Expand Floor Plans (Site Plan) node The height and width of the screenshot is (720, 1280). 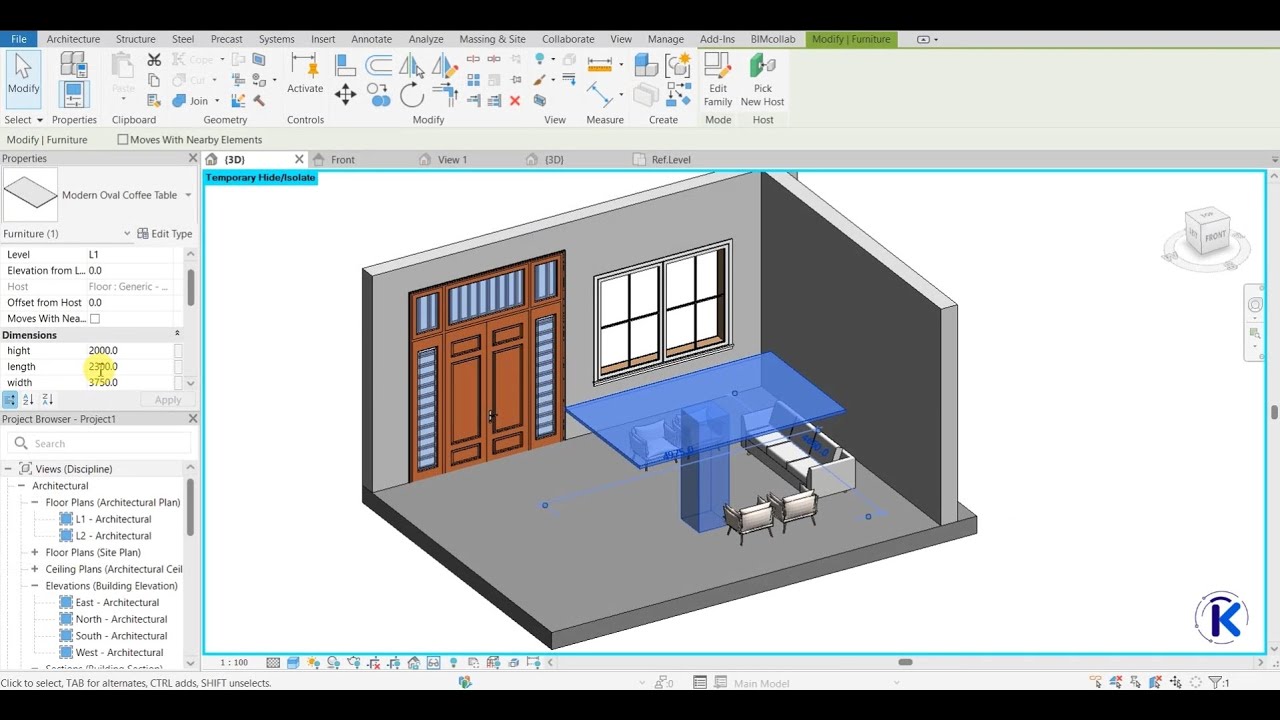coord(35,553)
